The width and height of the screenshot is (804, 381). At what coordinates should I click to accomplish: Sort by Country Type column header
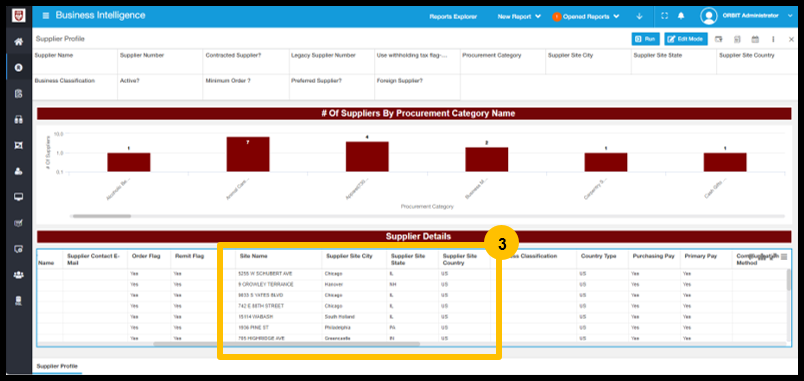click(x=598, y=256)
